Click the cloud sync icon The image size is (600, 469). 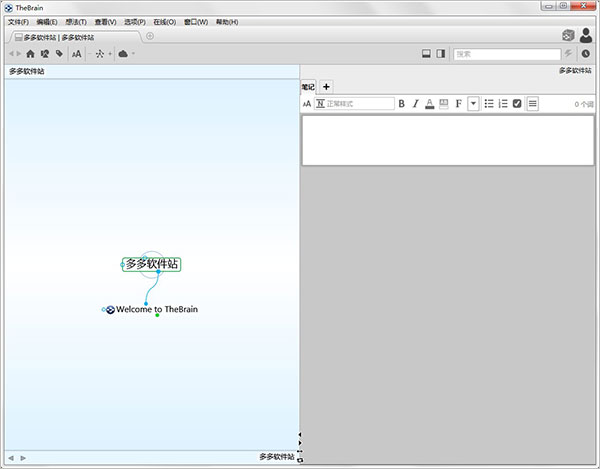click(x=123, y=54)
